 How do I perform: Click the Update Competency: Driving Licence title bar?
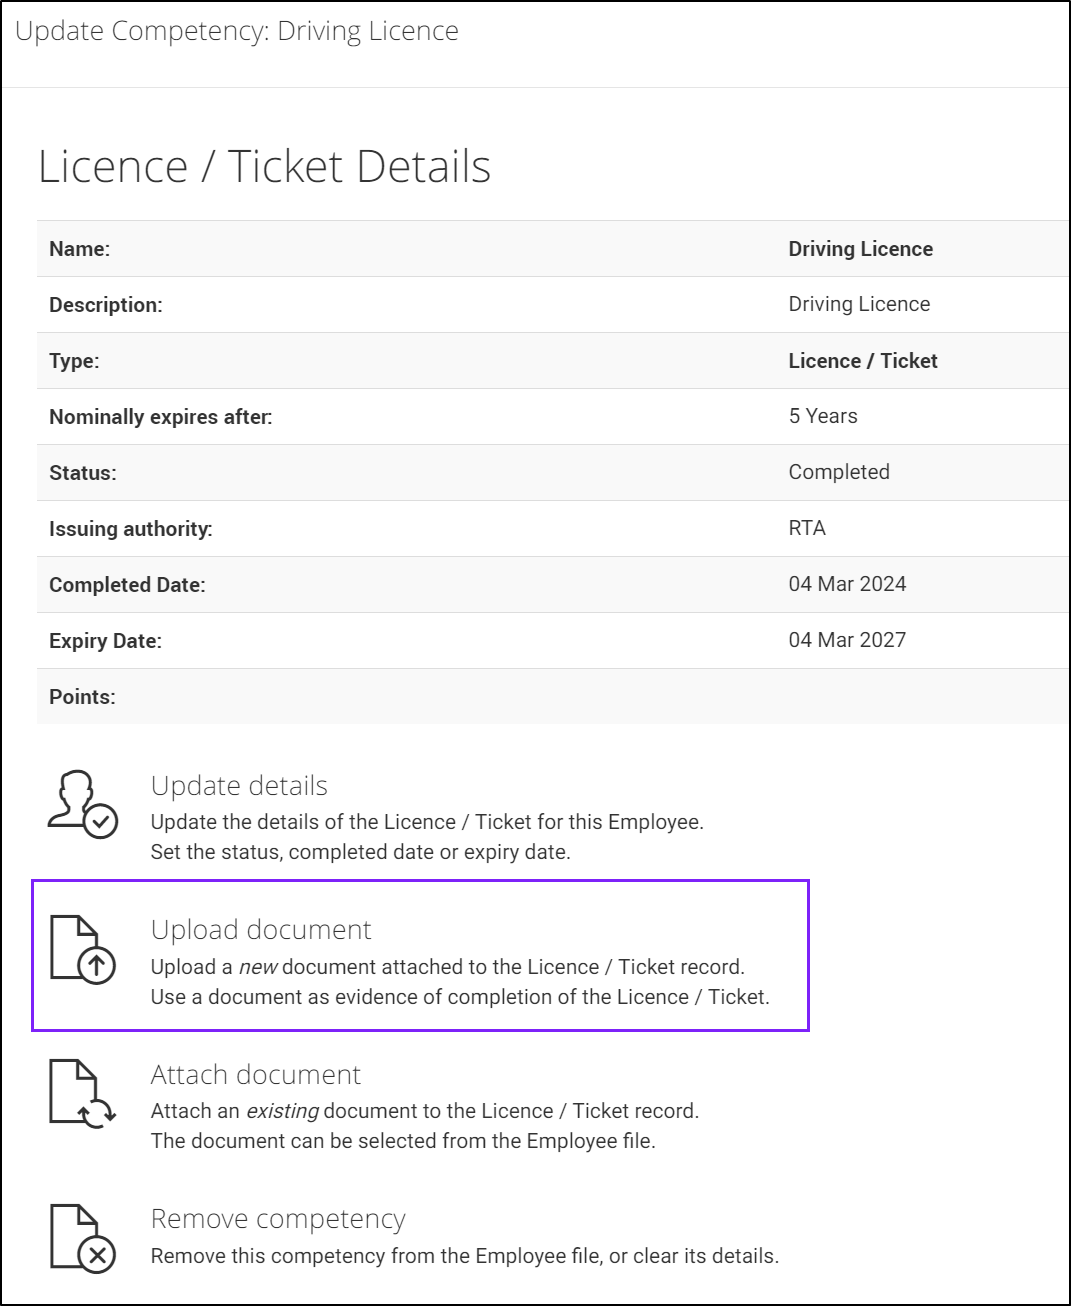point(237,31)
